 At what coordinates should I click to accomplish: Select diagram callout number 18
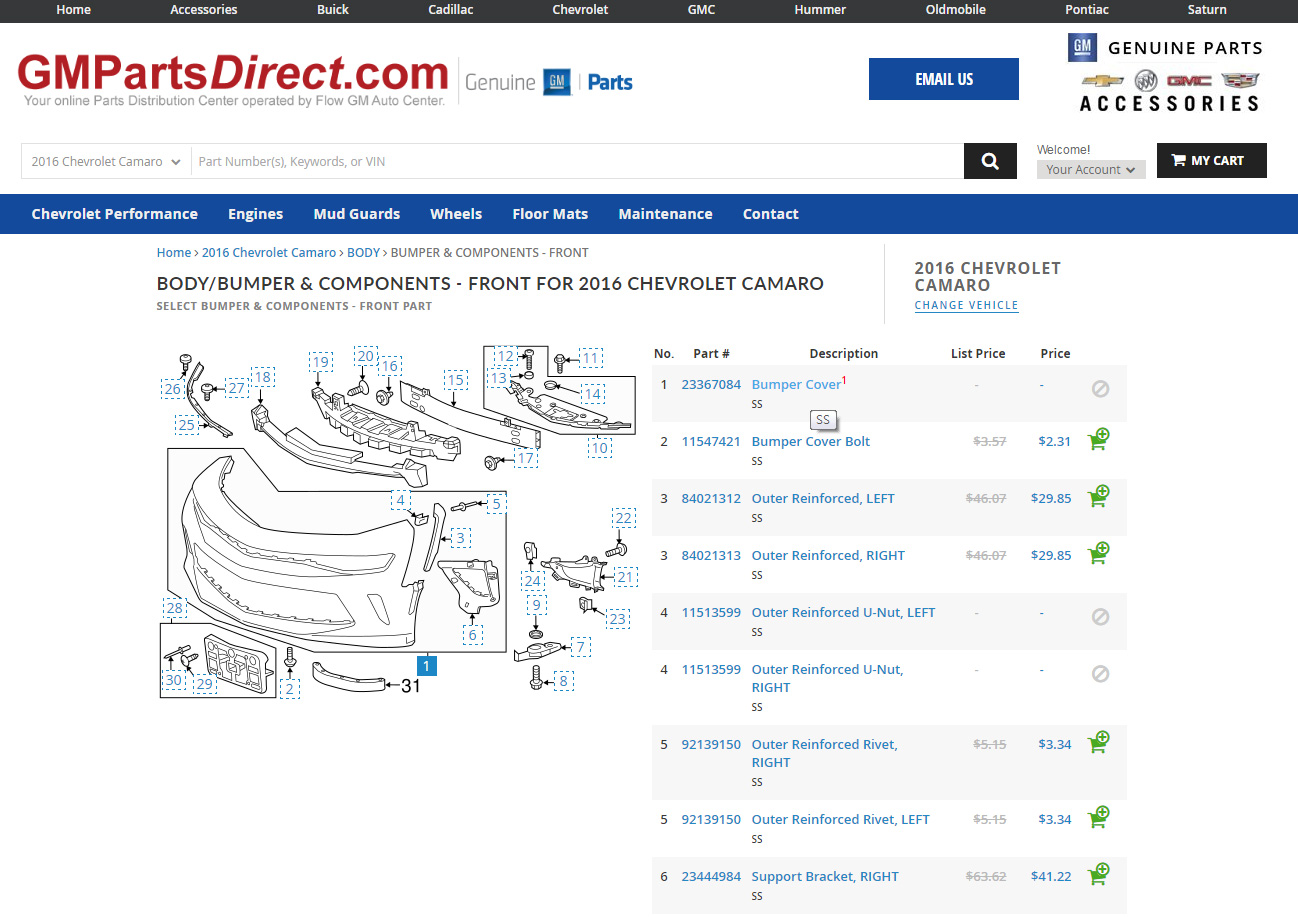262,377
